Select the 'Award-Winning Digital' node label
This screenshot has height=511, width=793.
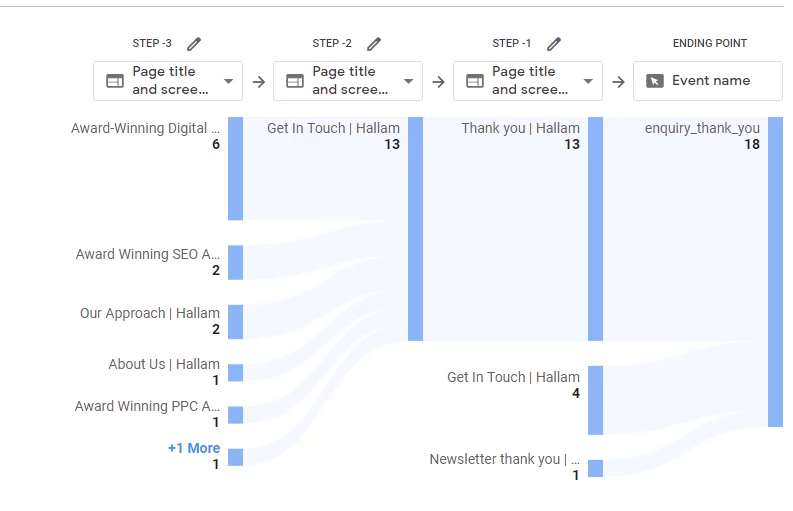click(x=145, y=128)
